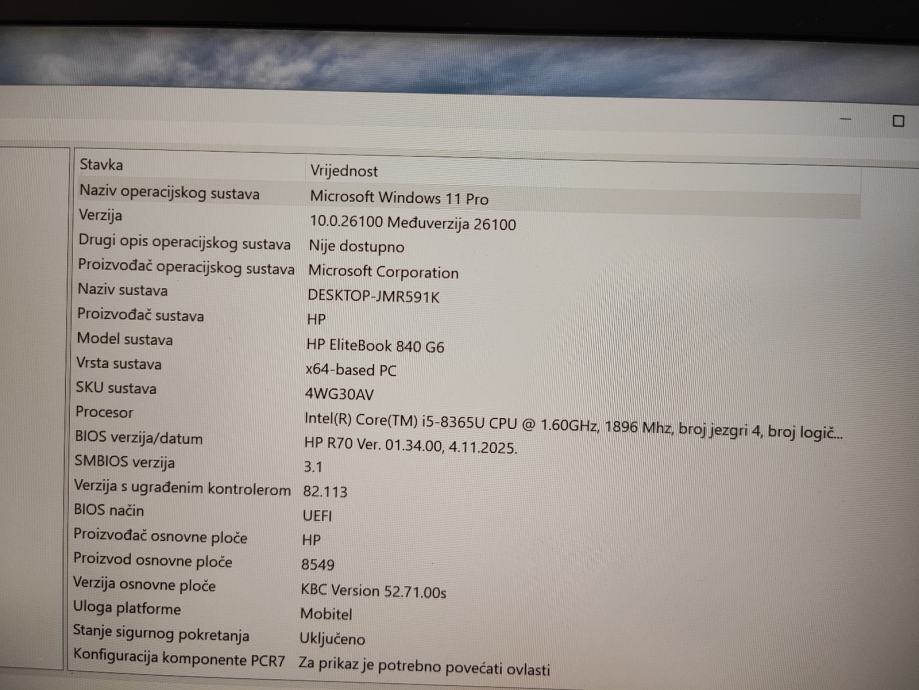
Task: Select the 'Nije dostupno' value
Action: coord(356,247)
